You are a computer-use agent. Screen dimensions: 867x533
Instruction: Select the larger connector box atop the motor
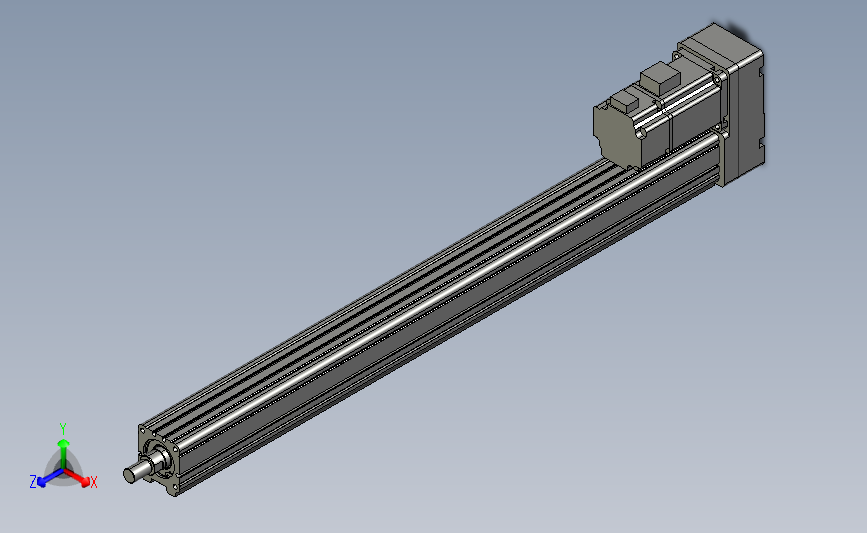pyautogui.click(x=660, y=79)
